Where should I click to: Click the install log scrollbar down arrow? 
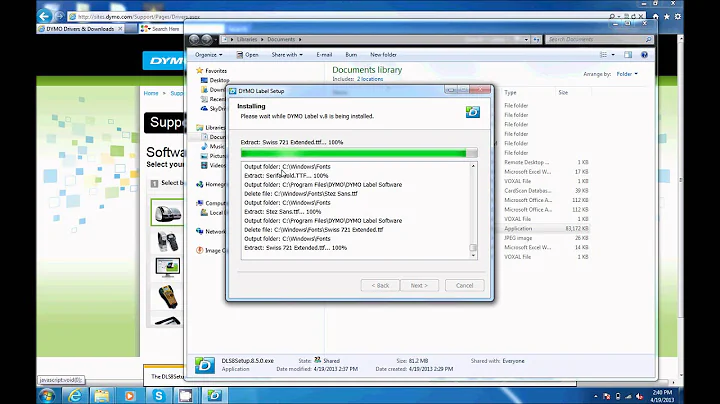click(473, 255)
